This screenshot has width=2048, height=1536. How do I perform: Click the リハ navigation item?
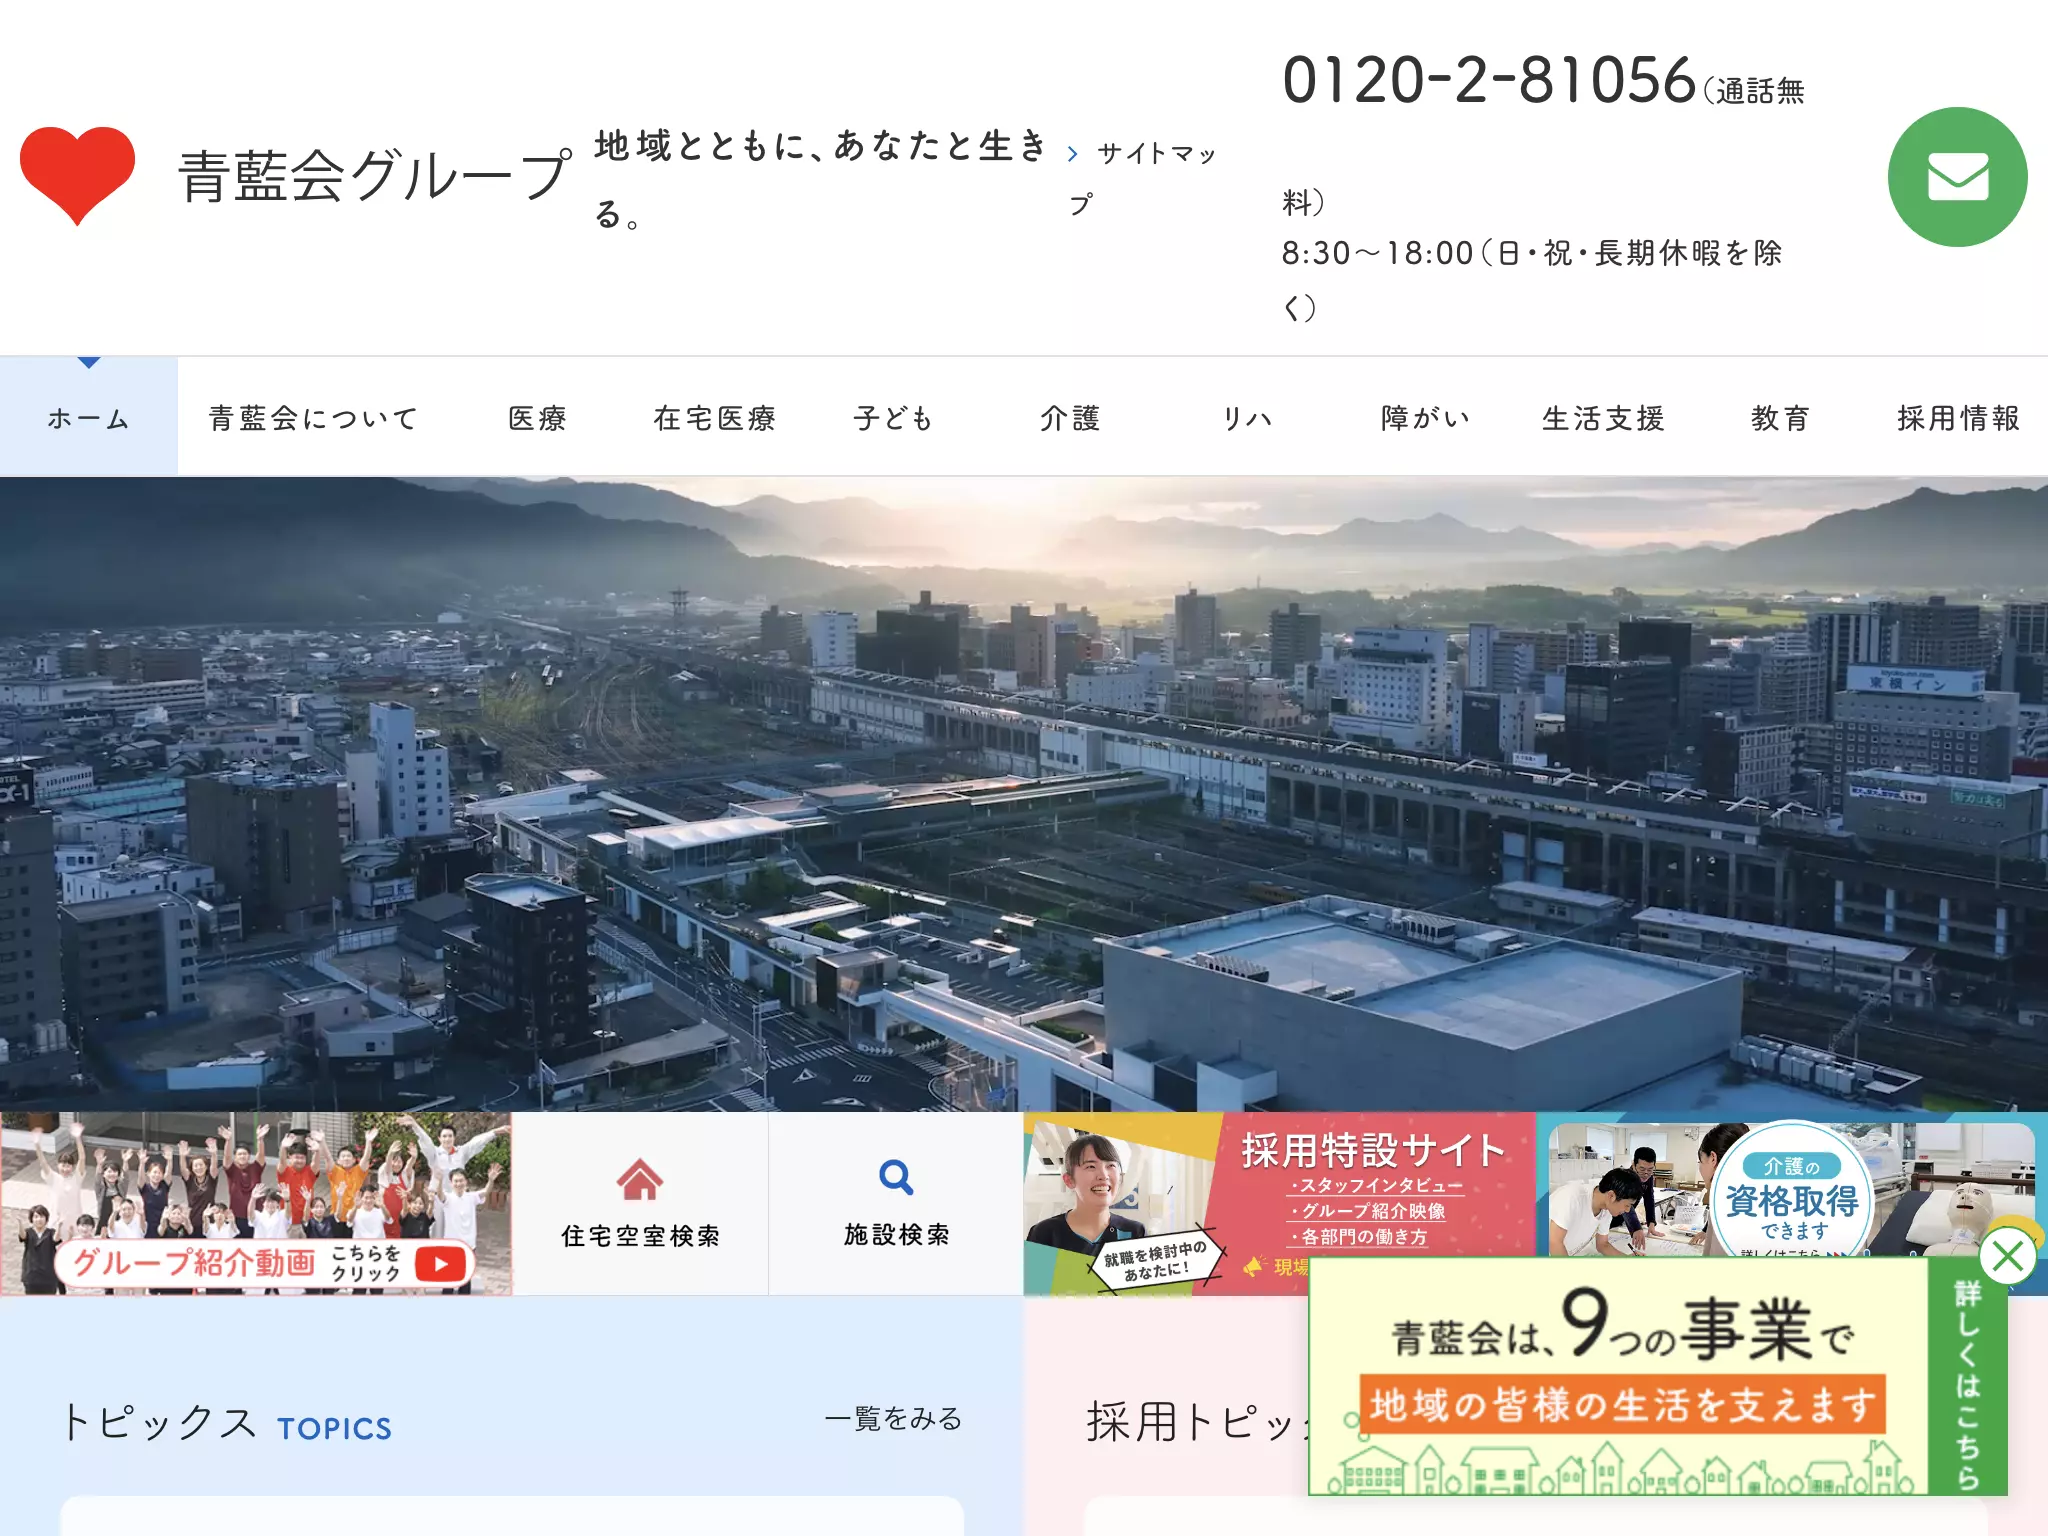tap(1247, 417)
